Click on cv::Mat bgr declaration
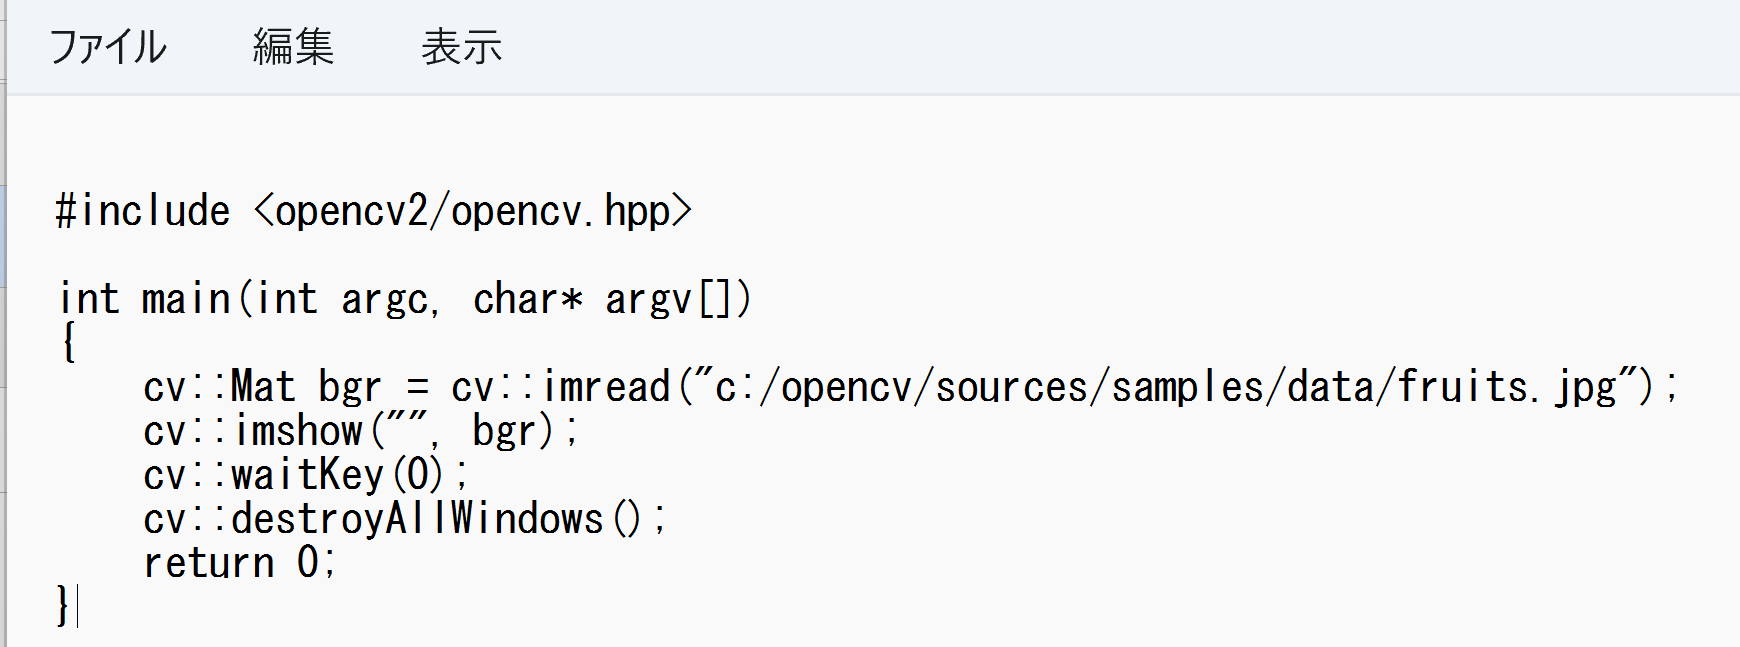Image resolution: width=1740 pixels, height=647 pixels. (262, 387)
